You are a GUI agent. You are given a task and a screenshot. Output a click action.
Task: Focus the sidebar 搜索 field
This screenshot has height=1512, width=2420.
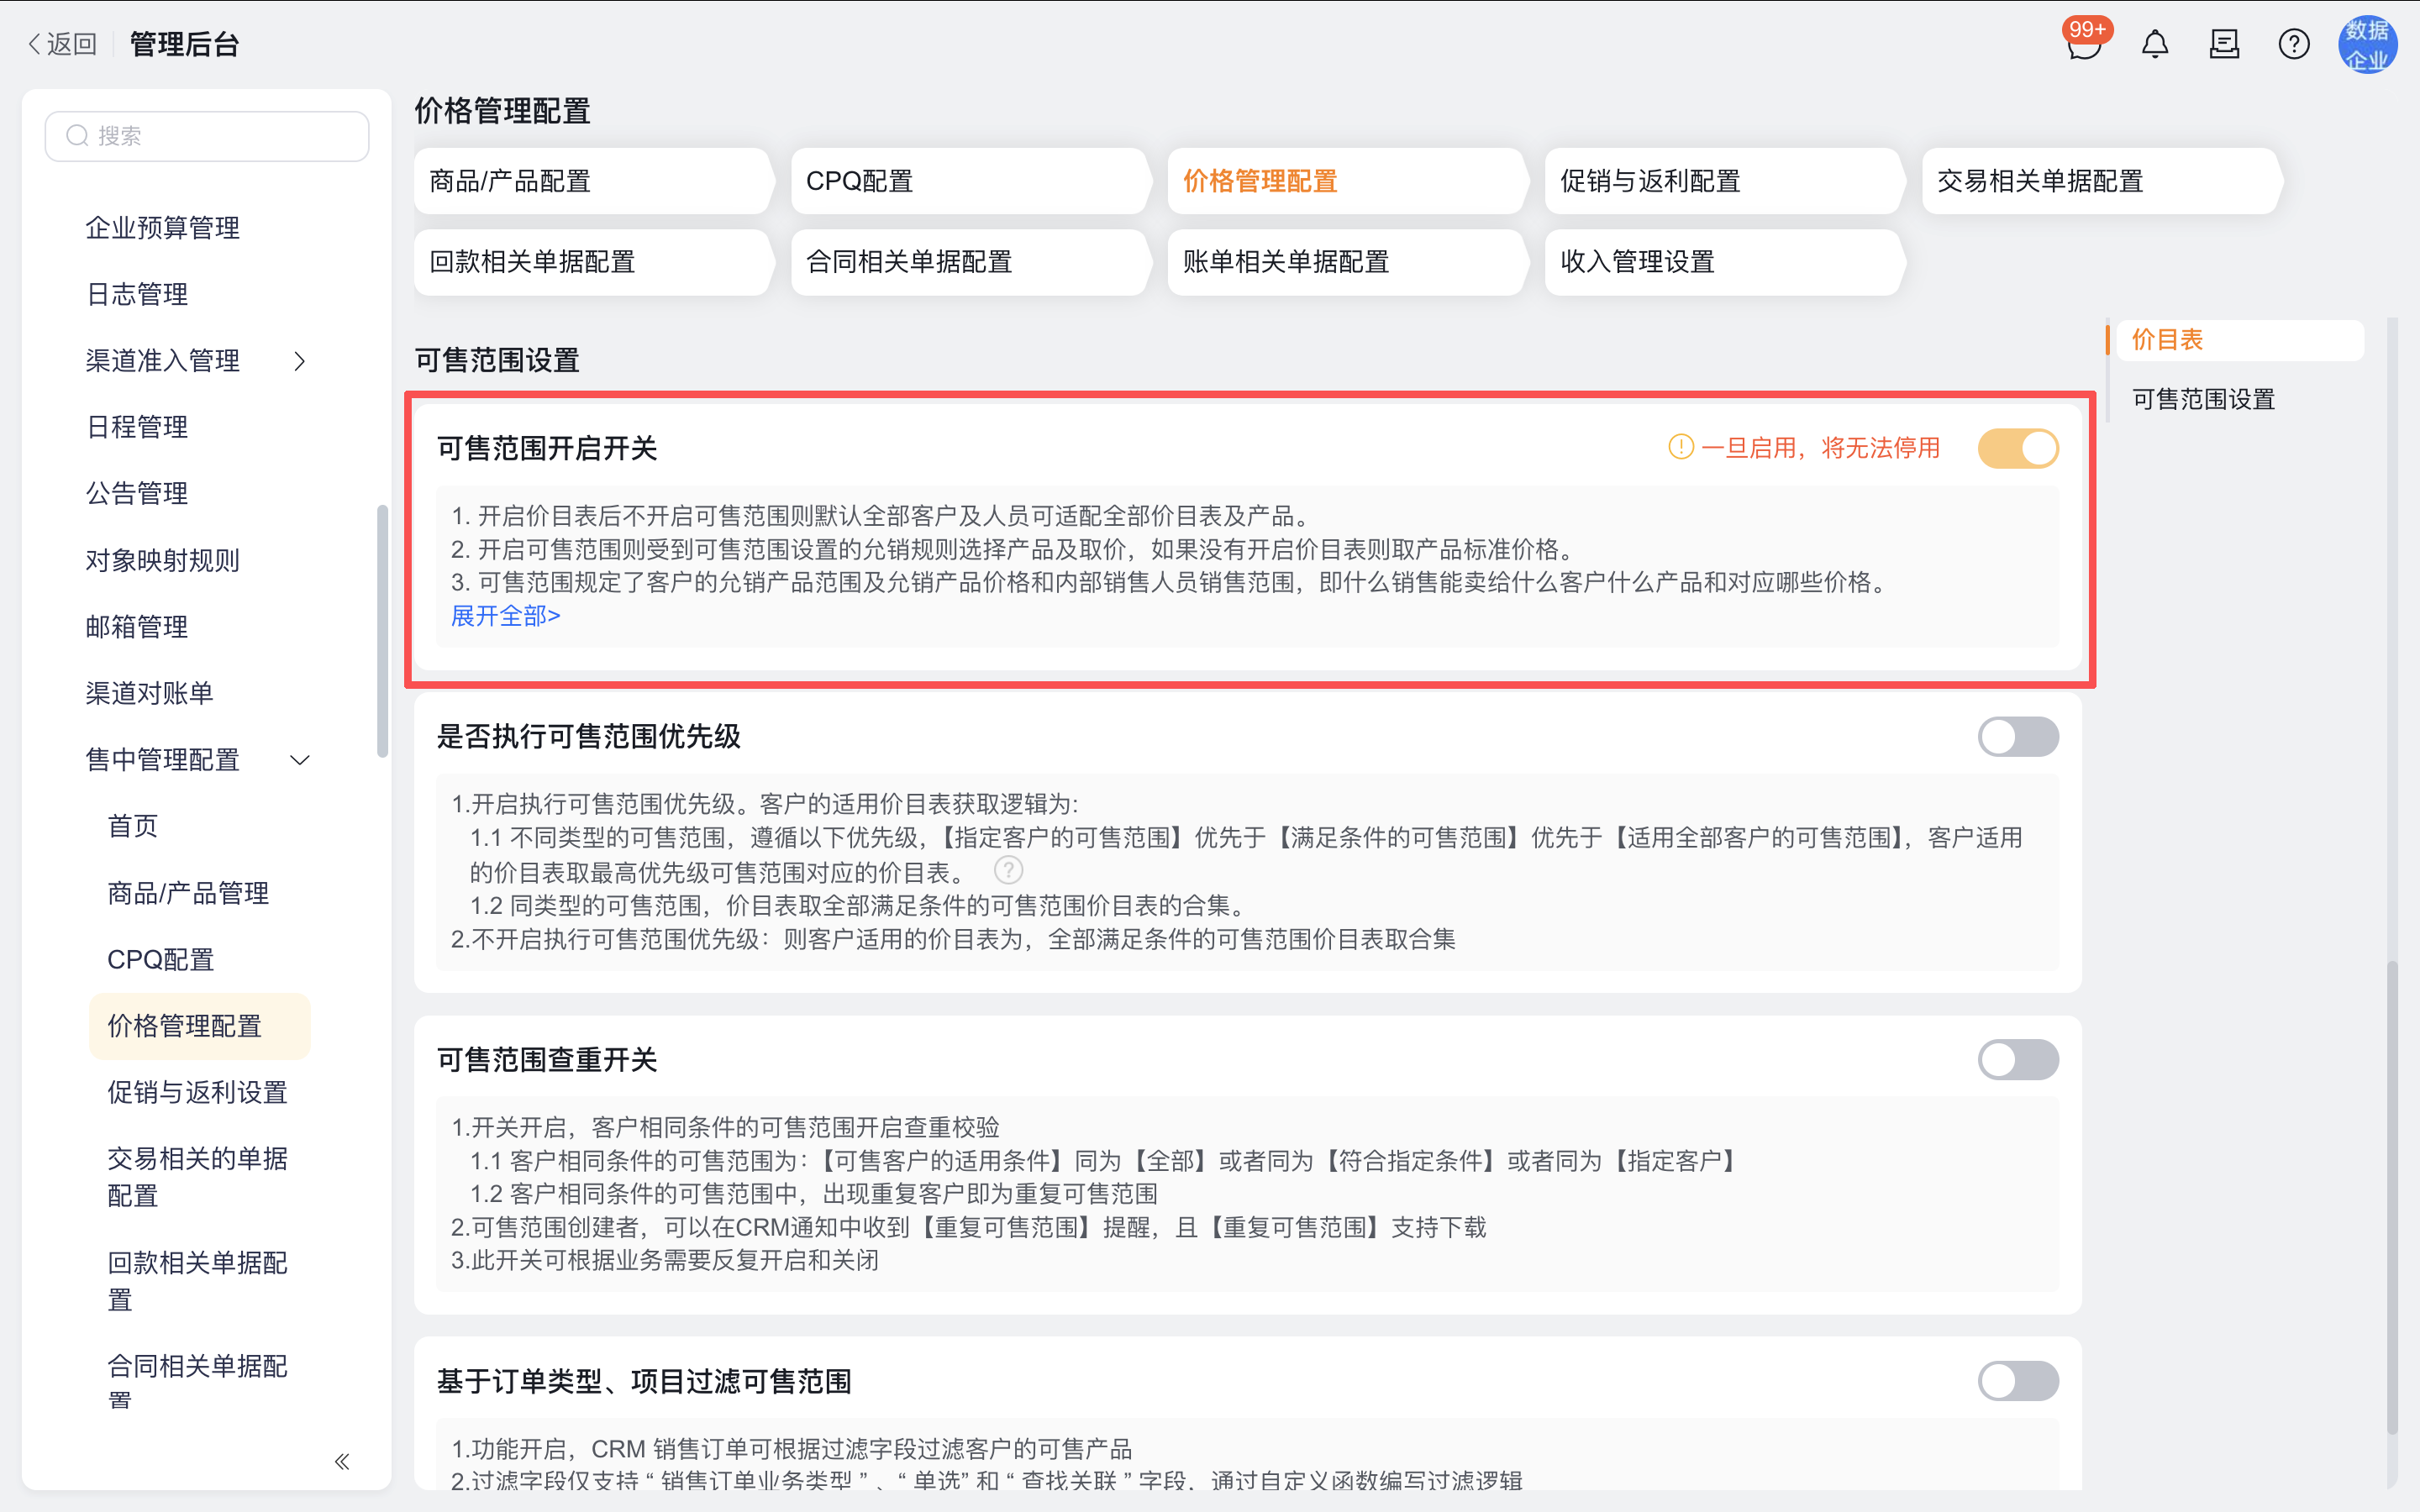coord(207,136)
